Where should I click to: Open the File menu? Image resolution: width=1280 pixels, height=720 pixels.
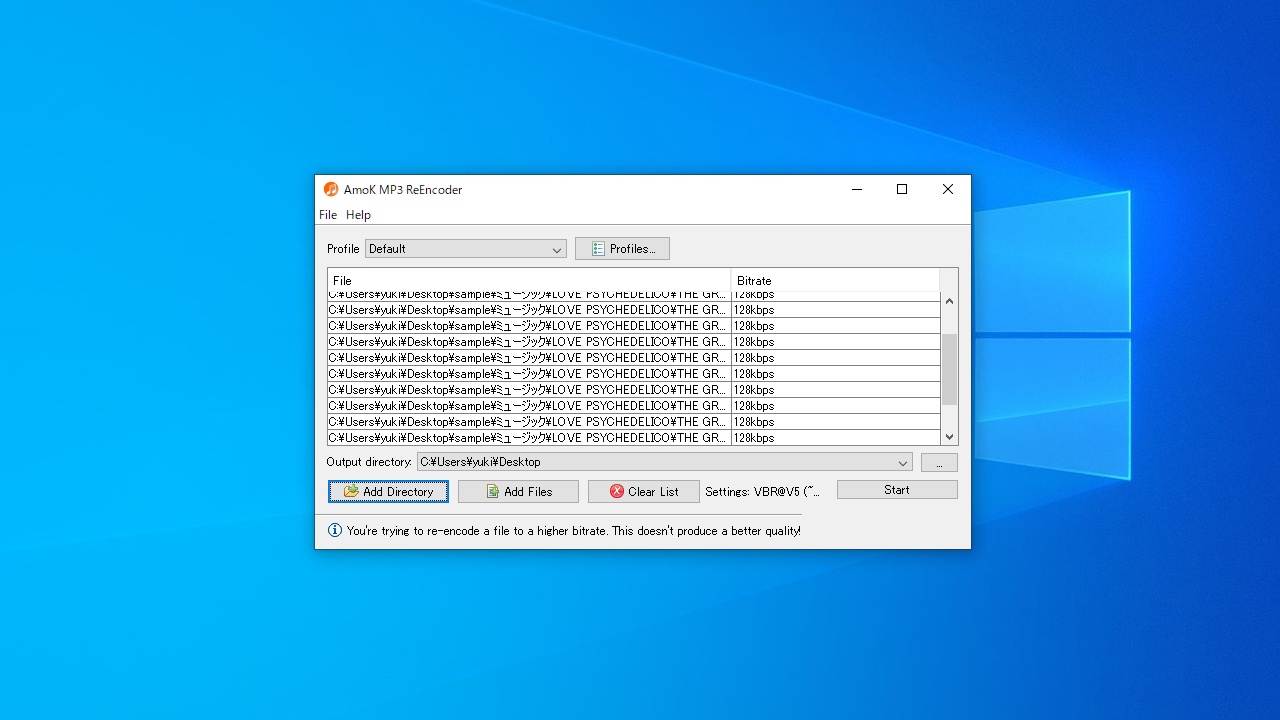(x=328, y=215)
